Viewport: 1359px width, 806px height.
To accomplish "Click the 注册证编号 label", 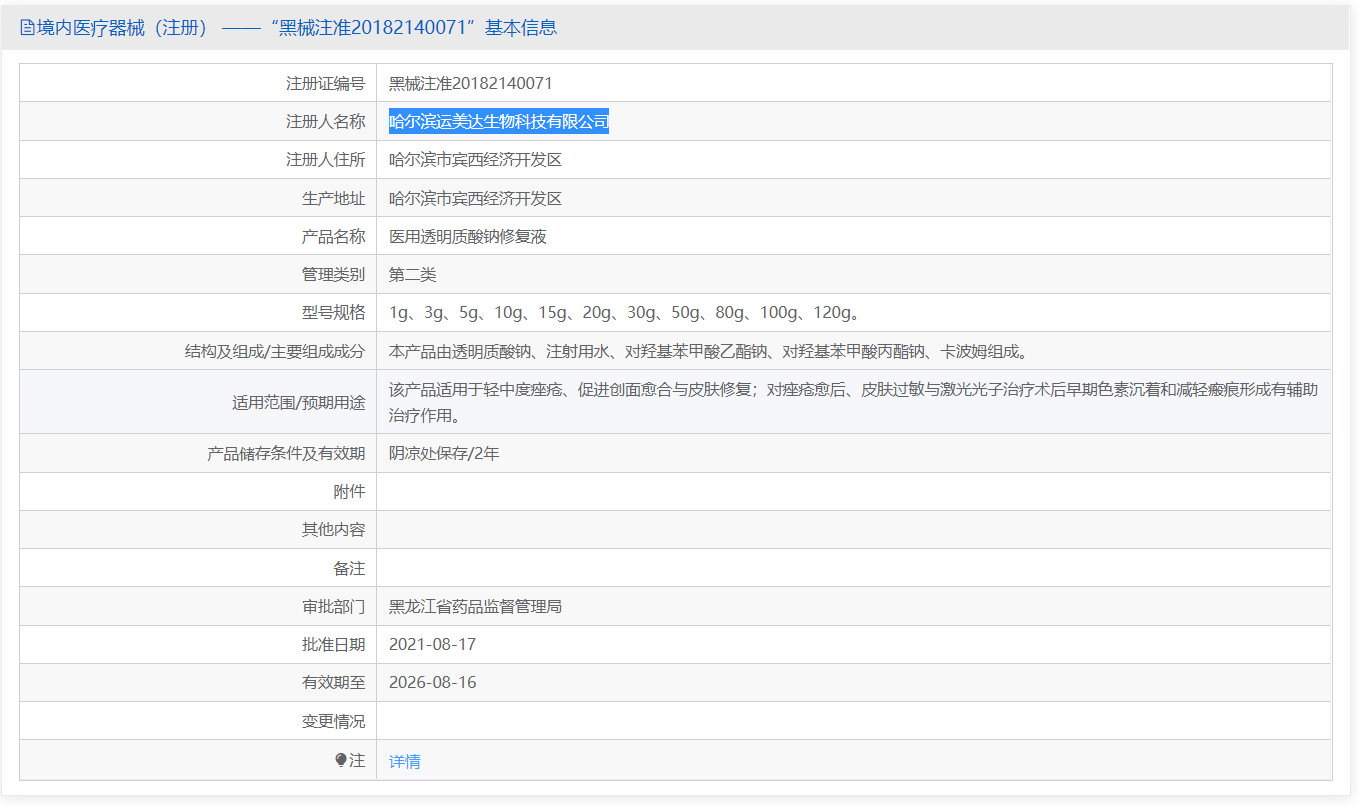I will tap(326, 84).
